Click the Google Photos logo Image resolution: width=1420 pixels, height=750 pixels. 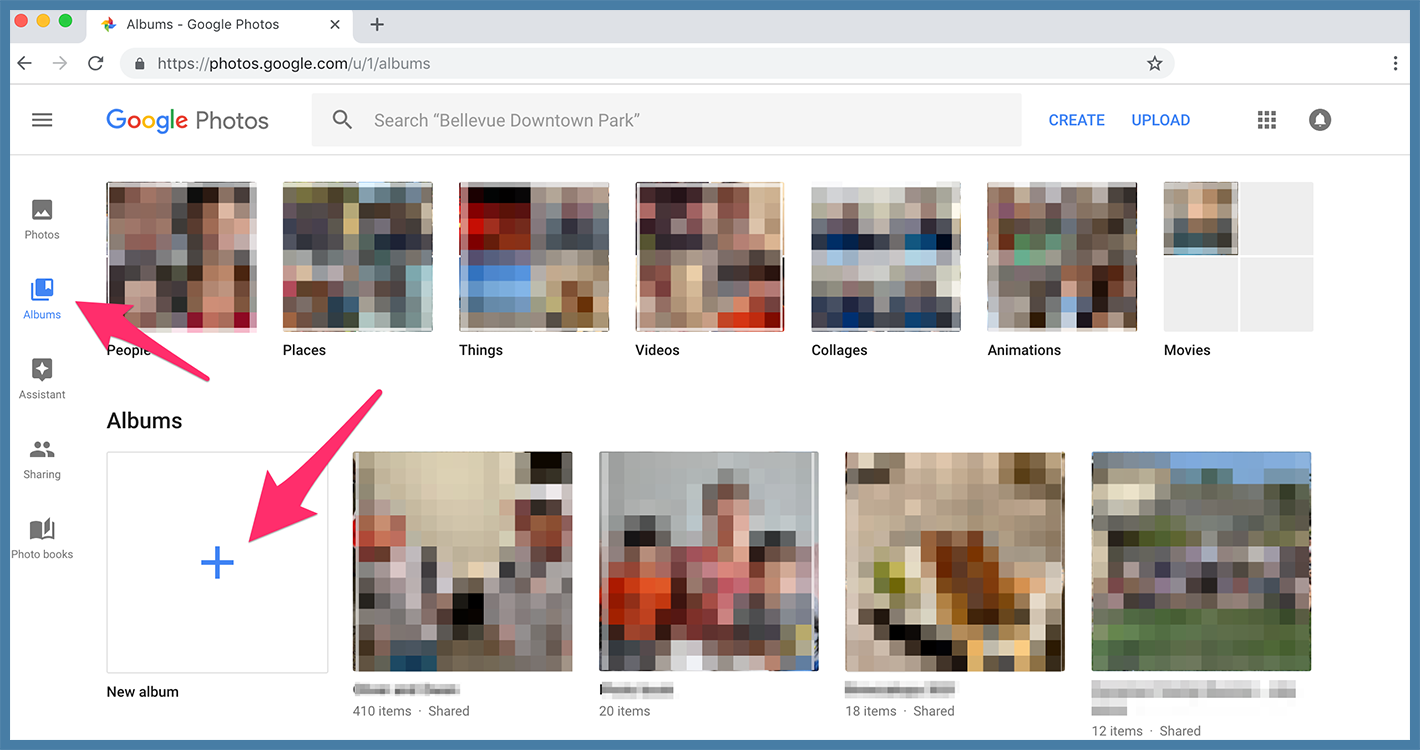coord(187,119)
